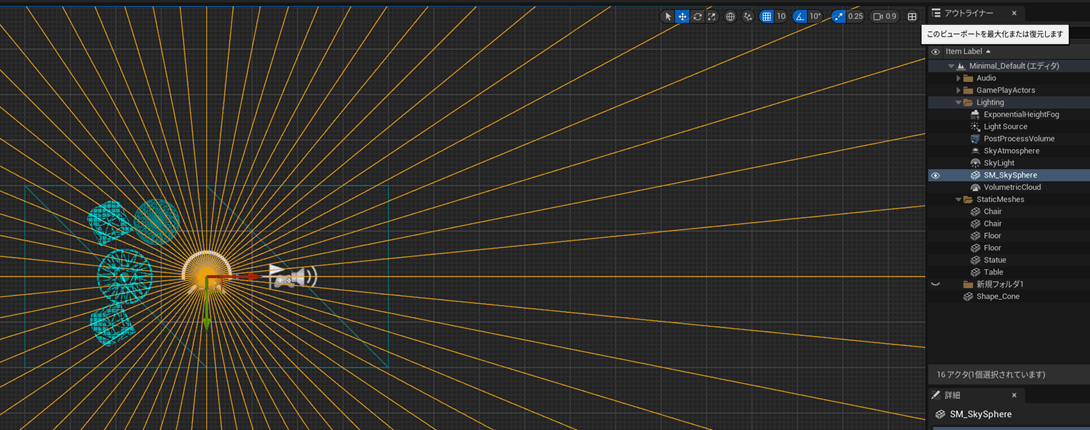Image resolution: width=1090 pixels, height=430 pixels.
Task: Open the surface snapping options icon
Action: 748,17
